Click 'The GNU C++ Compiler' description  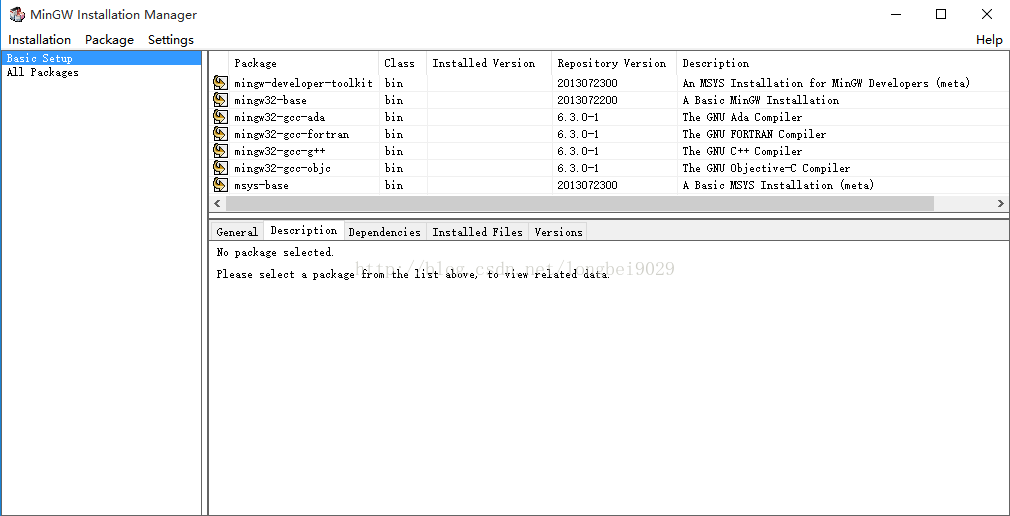tap(742, 151)
